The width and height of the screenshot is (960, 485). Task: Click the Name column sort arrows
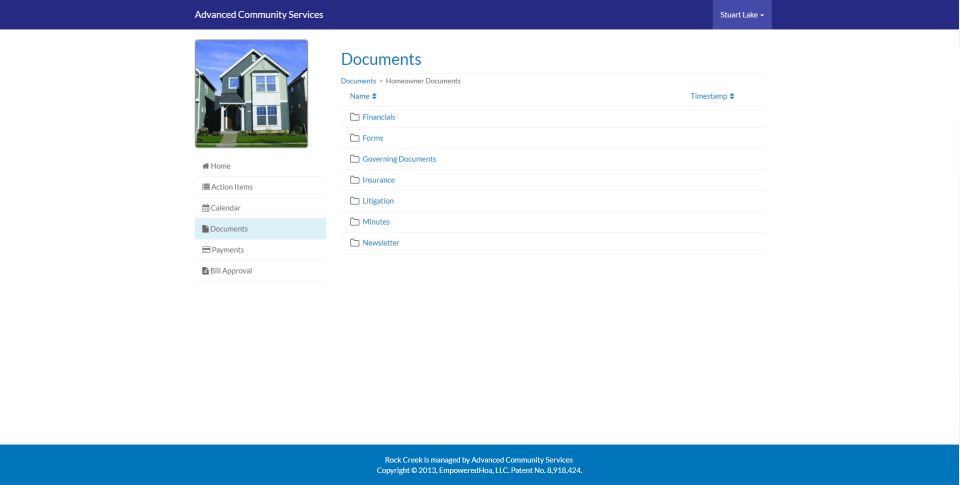point(374,96)
